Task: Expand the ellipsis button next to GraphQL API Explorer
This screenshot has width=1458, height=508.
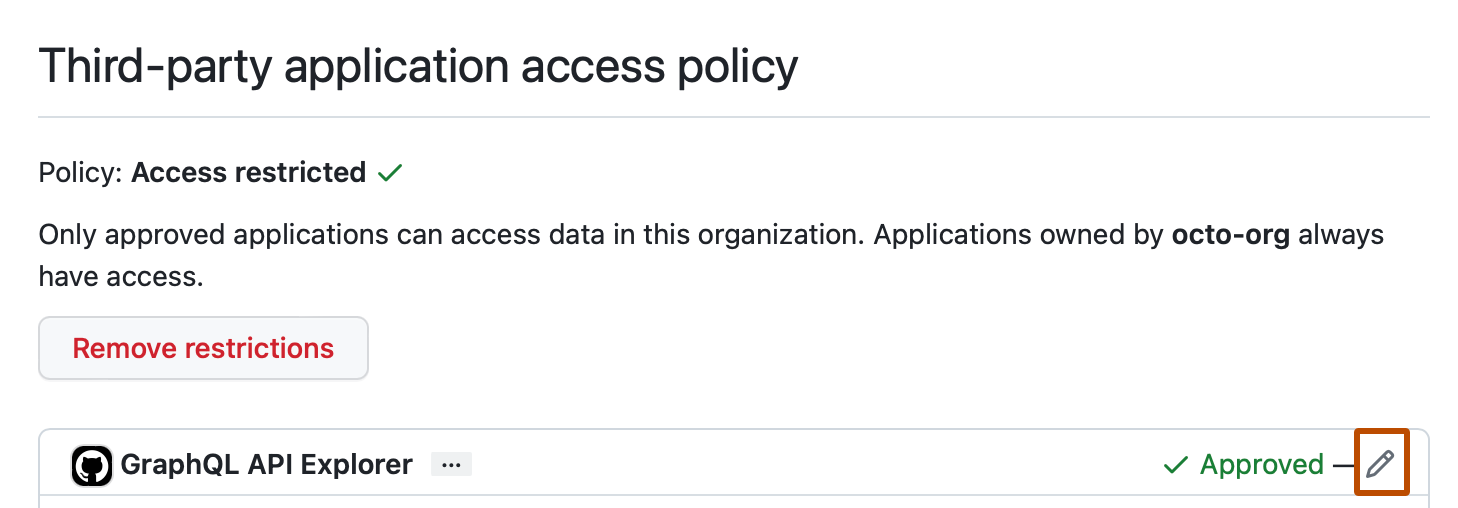Action: (x=451, y=465)
